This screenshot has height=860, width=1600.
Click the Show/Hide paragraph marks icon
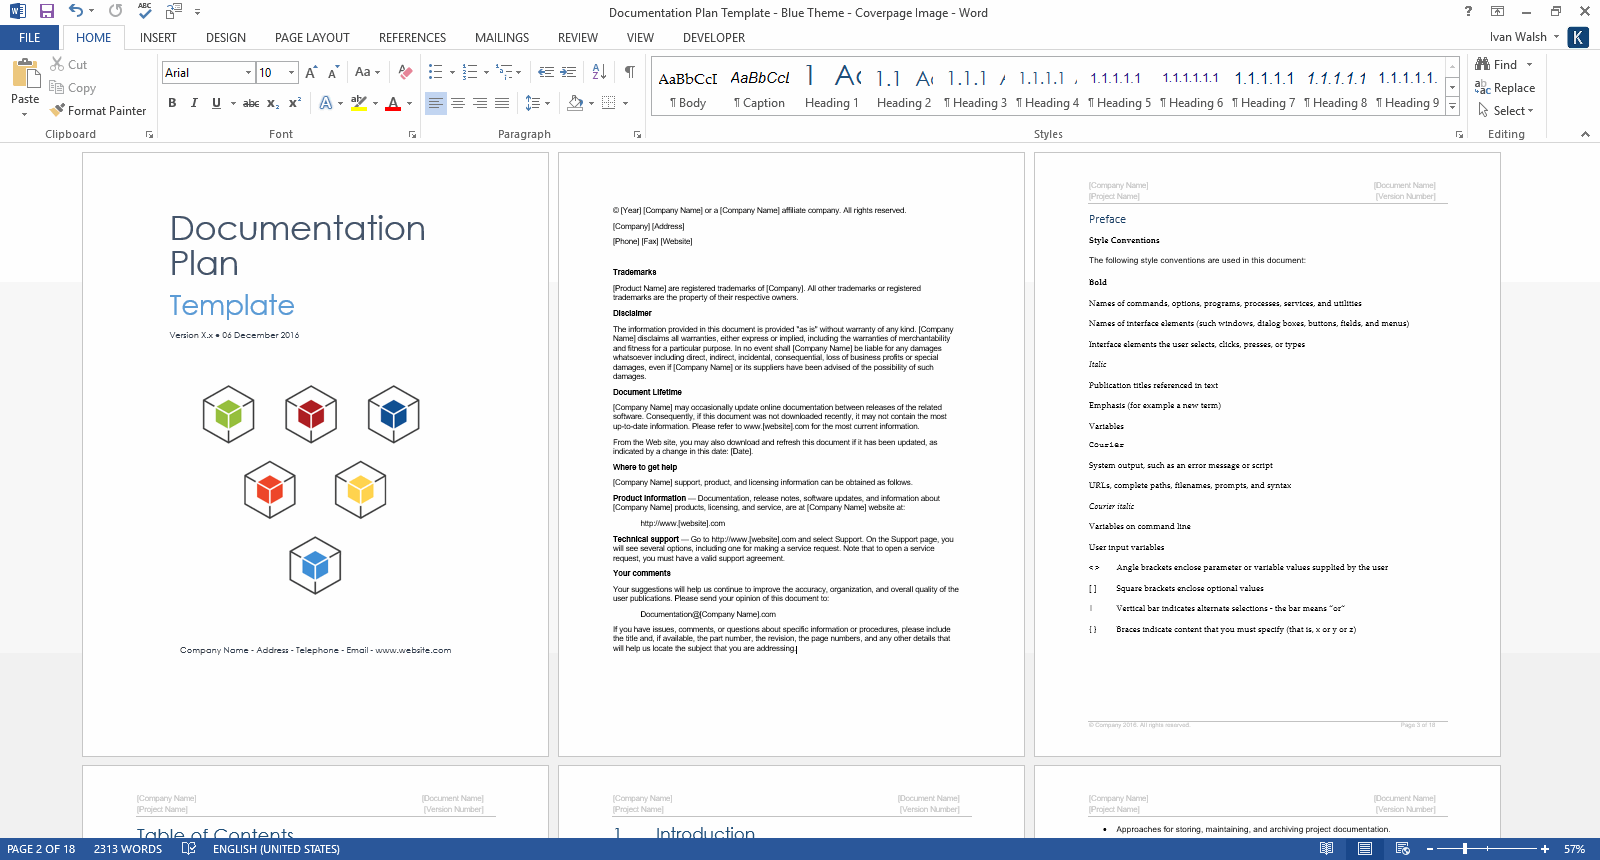click(629, 72)
